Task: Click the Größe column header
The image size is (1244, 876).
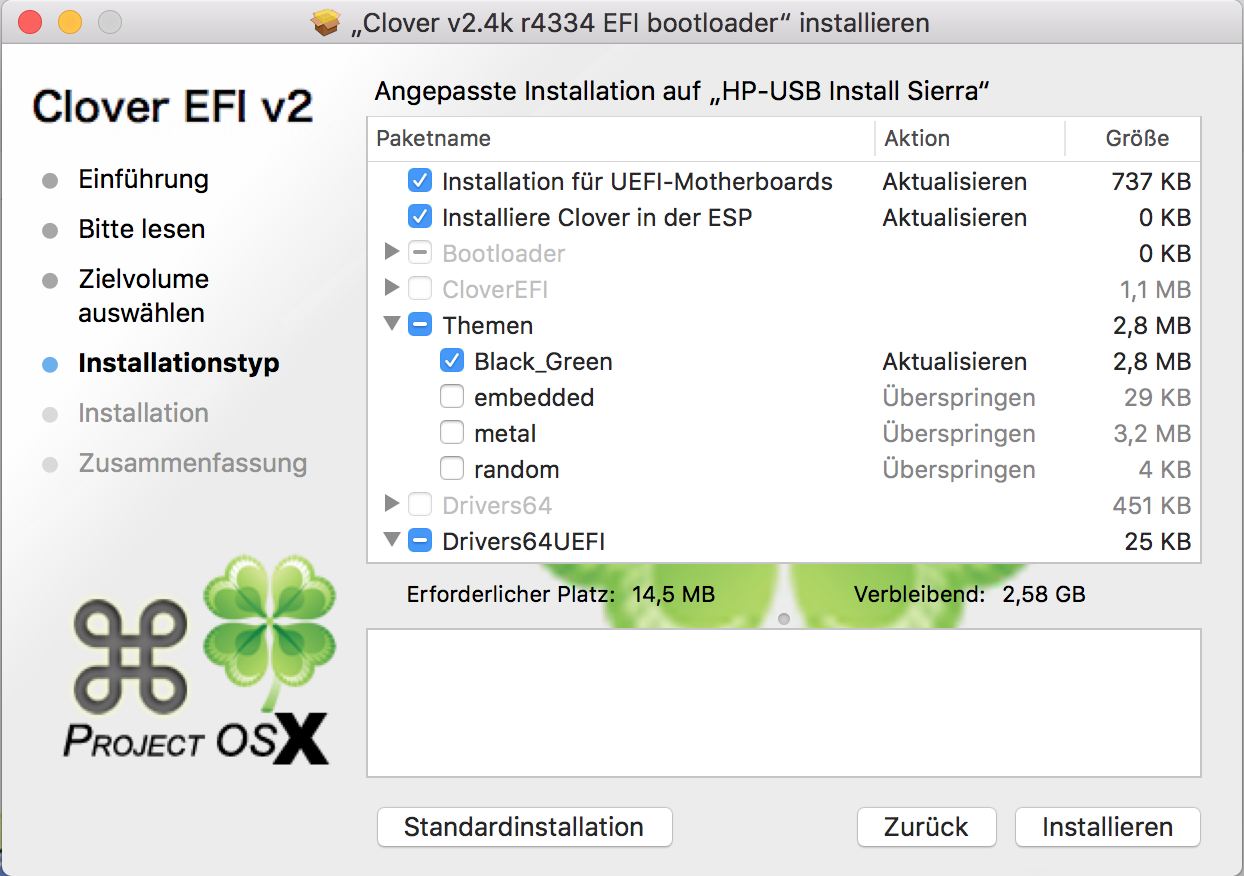Action: [x=1137, y=138]
